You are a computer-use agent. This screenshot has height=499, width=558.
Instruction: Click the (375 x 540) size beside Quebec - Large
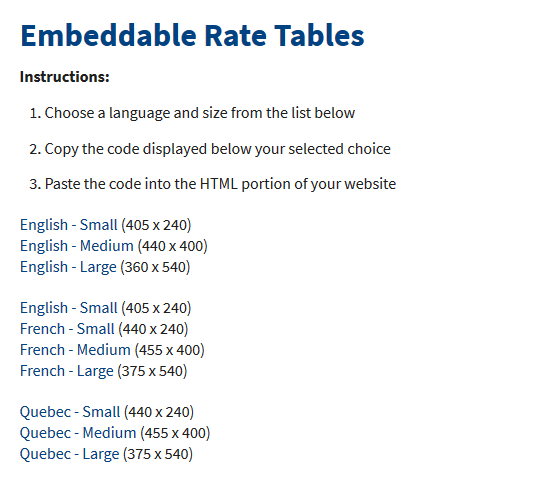pyautogui.click(x=158, y=454)
